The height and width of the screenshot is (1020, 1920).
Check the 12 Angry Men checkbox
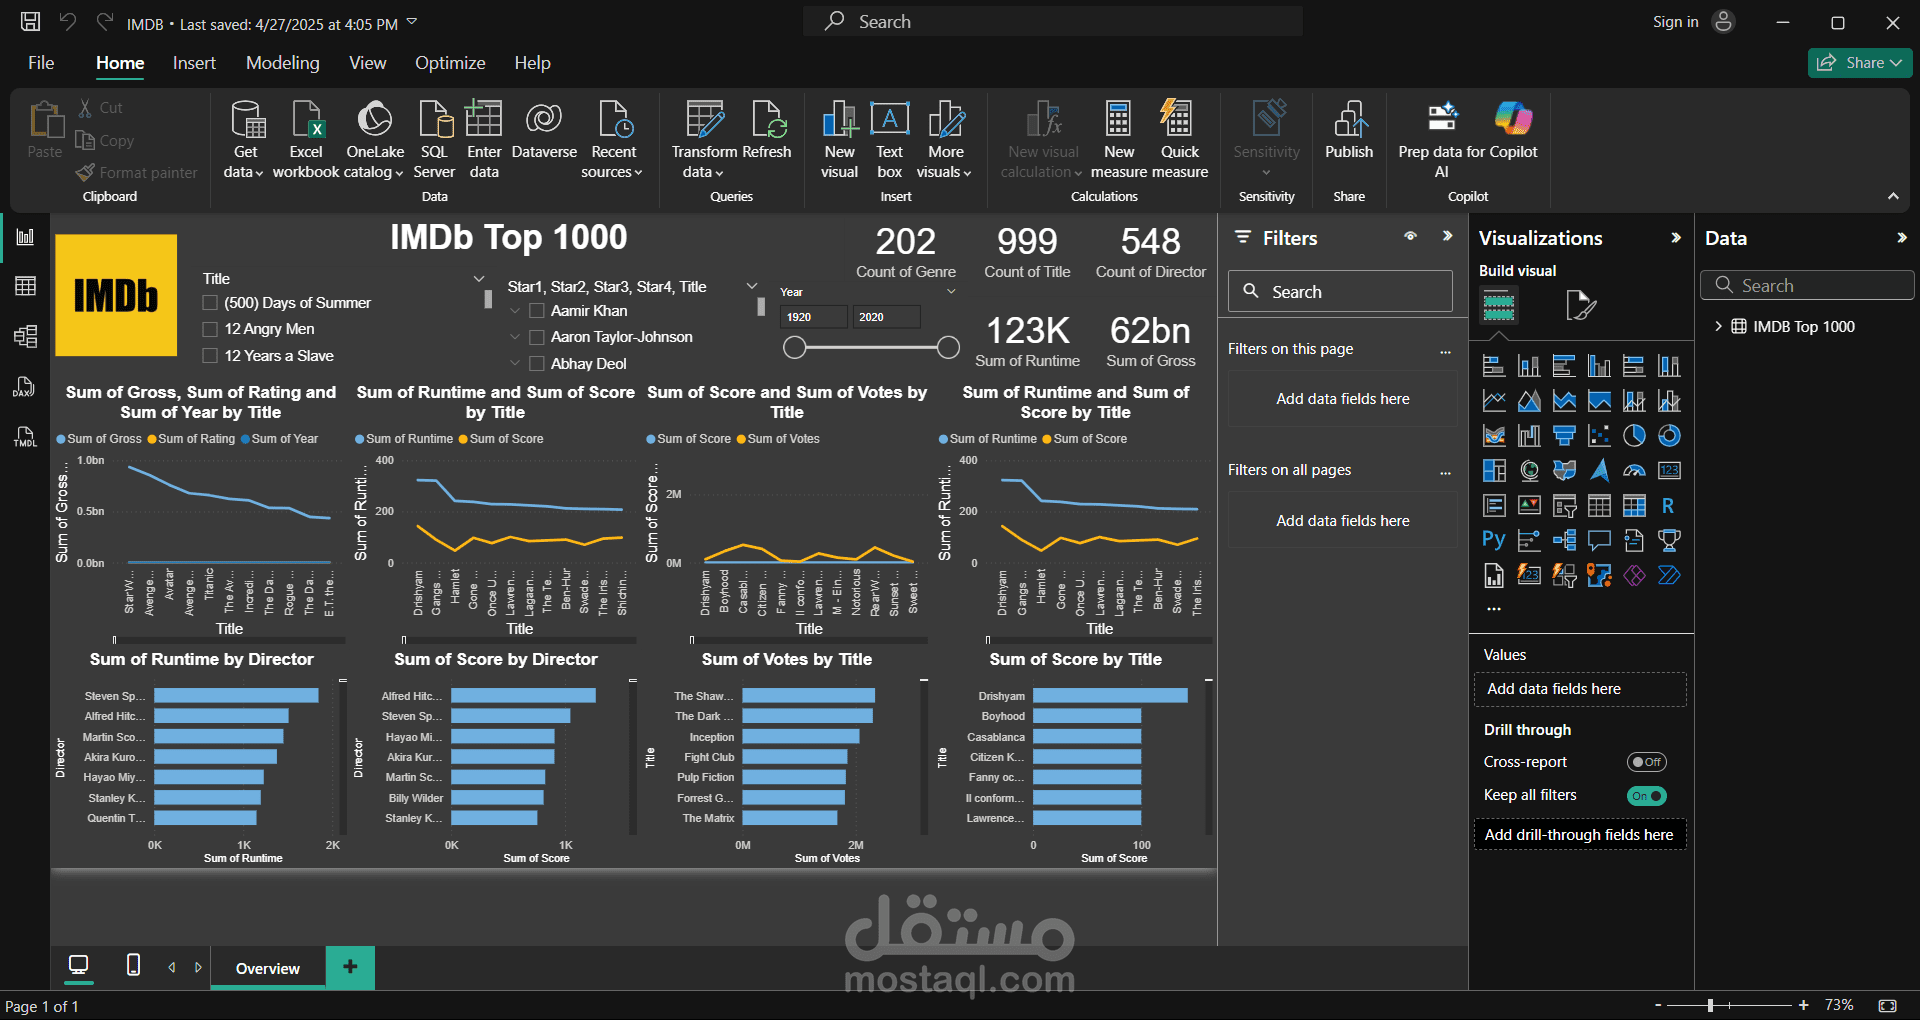coord(210,329)
